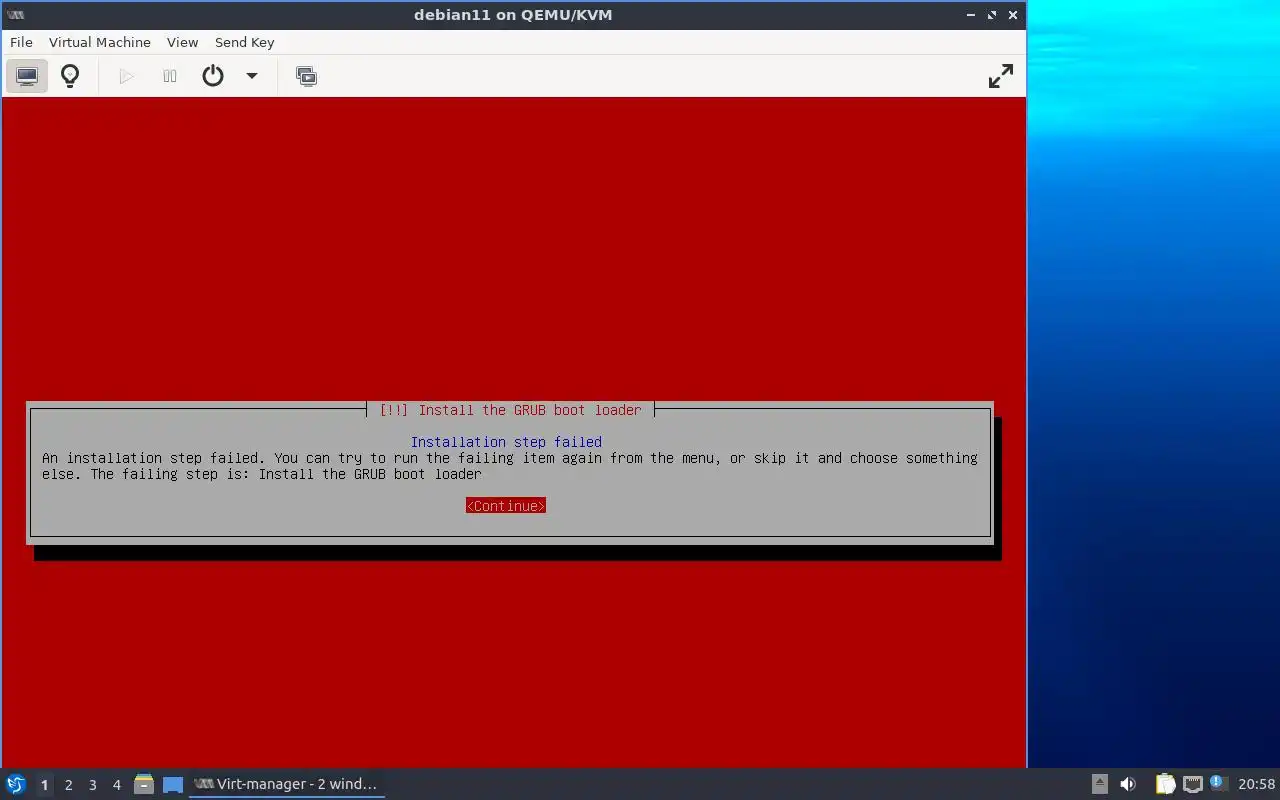Open the network status tray icon
The image size is (1280, 800).
point(1192,784)
